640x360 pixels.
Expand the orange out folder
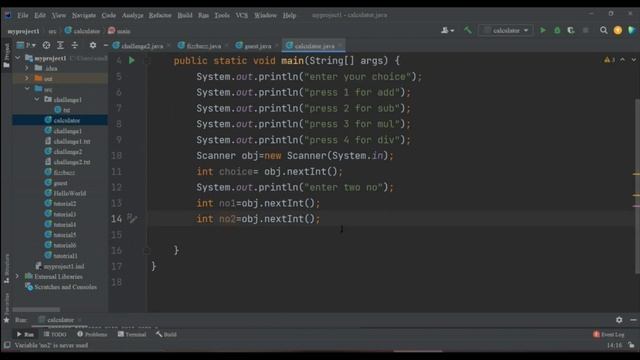[x=27, y=78]
